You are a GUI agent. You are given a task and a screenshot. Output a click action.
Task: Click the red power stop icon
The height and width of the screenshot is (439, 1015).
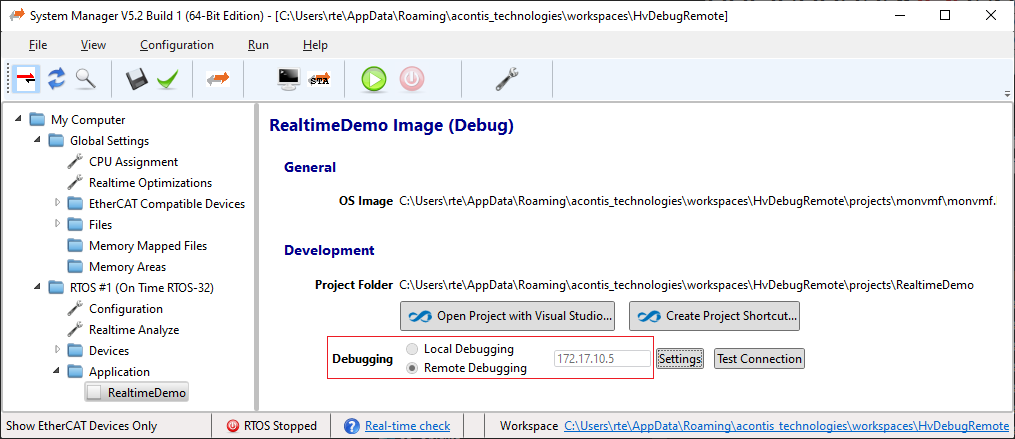tap(412, 79)
